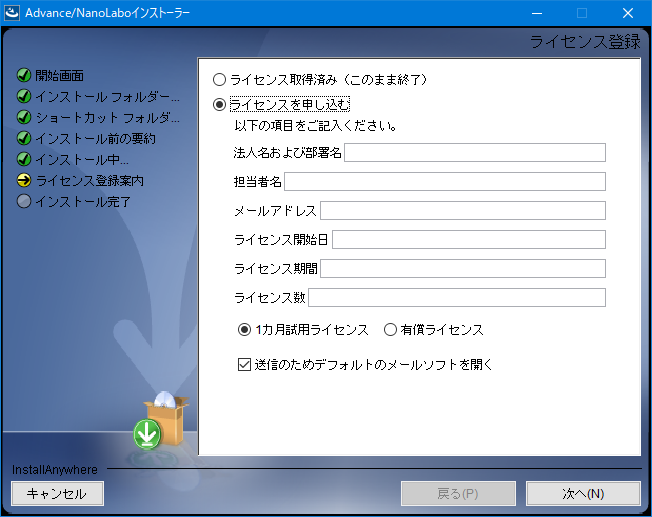The image size is (652, 517).
Task: Minimize the installer window
Action: click(537, 13)
